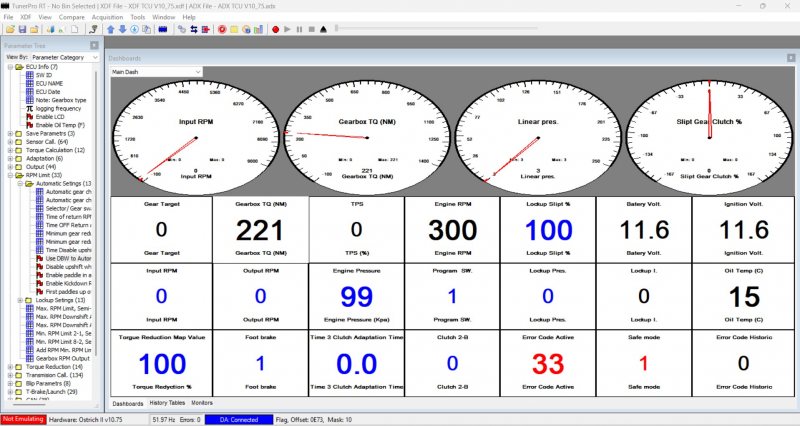The height and width of the screenshot is (426, 800).
Task: Click the Eject triangle icon in toolbar
Action: click(323, 29)
